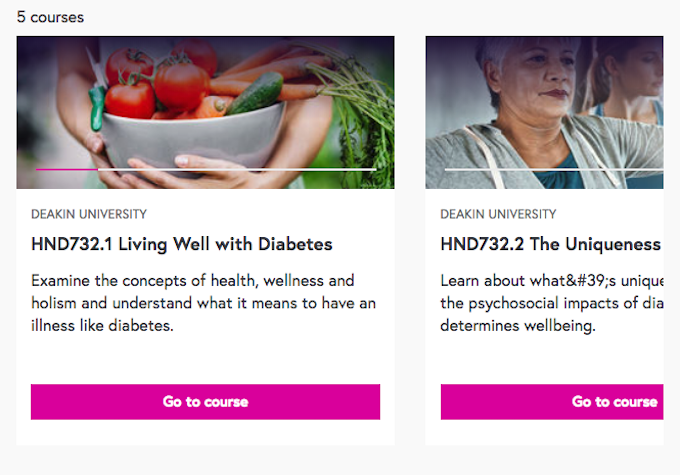Screen dimensions: 680x475
Task: Click Deakin University label on HND732.2 card
Action: pos(498,214)
